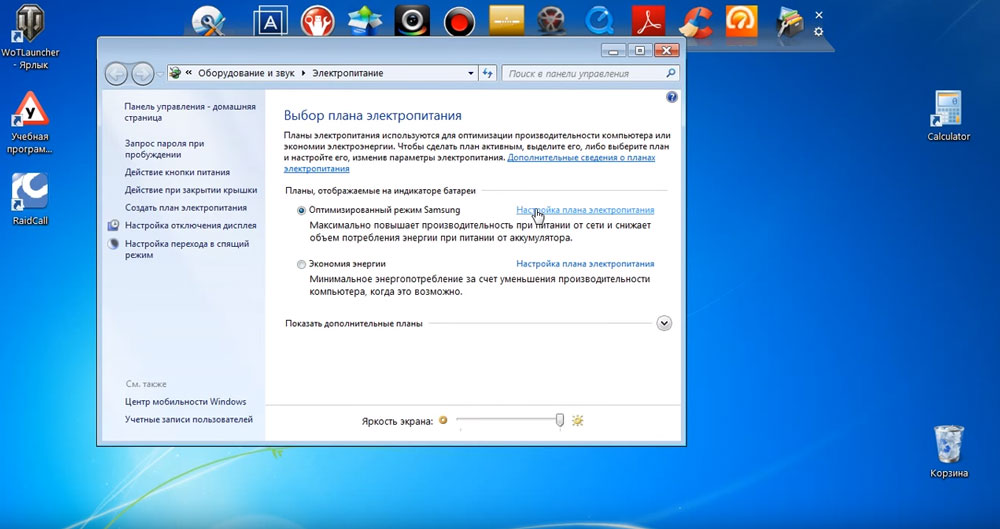Open Действие при закрытии крышки
The width and height of the screenshot is (1000, 529).
coord(191,190)
